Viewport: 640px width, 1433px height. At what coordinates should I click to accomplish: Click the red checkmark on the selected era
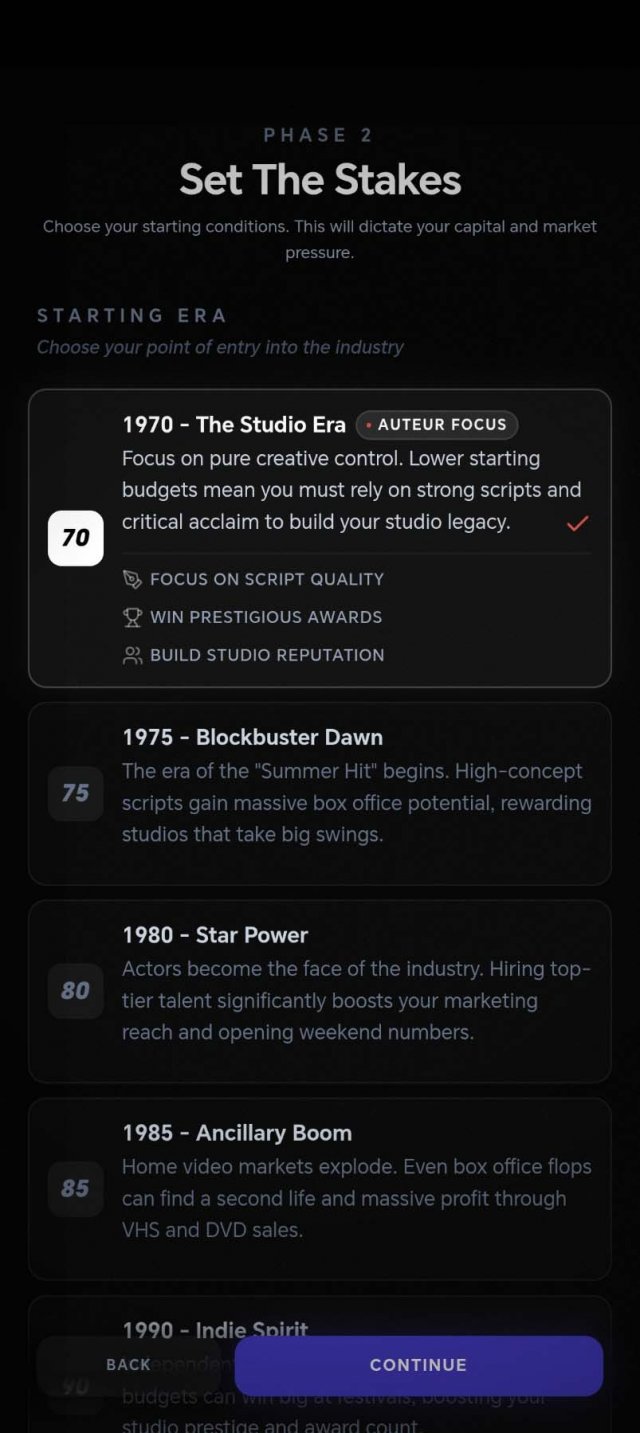(x=577, y=522)
